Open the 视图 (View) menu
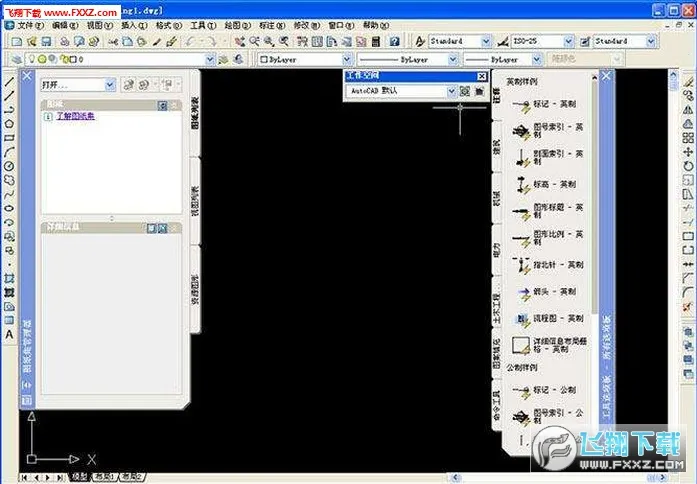This screenshot has width=697, height=484. click(x=100, y=25)
